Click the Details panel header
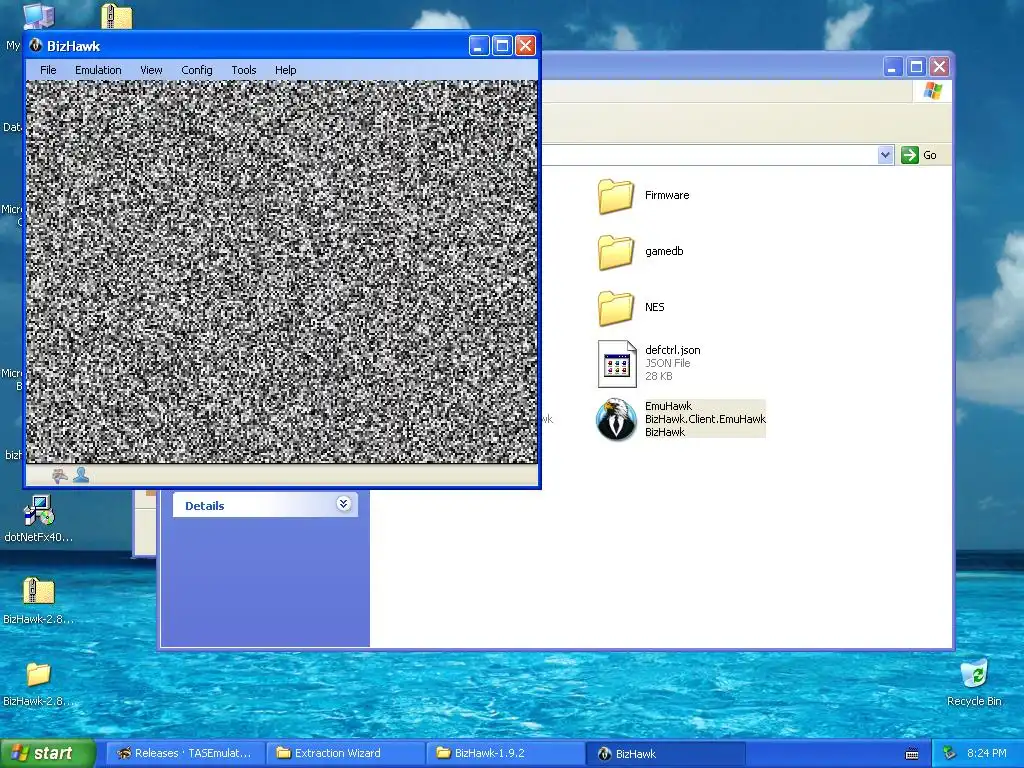 (x=265, y=505)
